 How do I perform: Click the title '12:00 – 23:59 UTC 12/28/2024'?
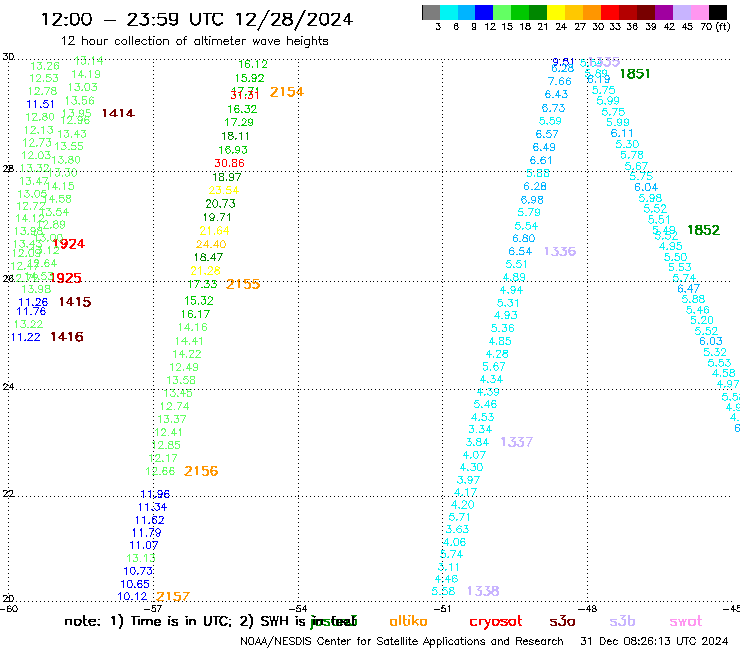(x=197, y=20)
